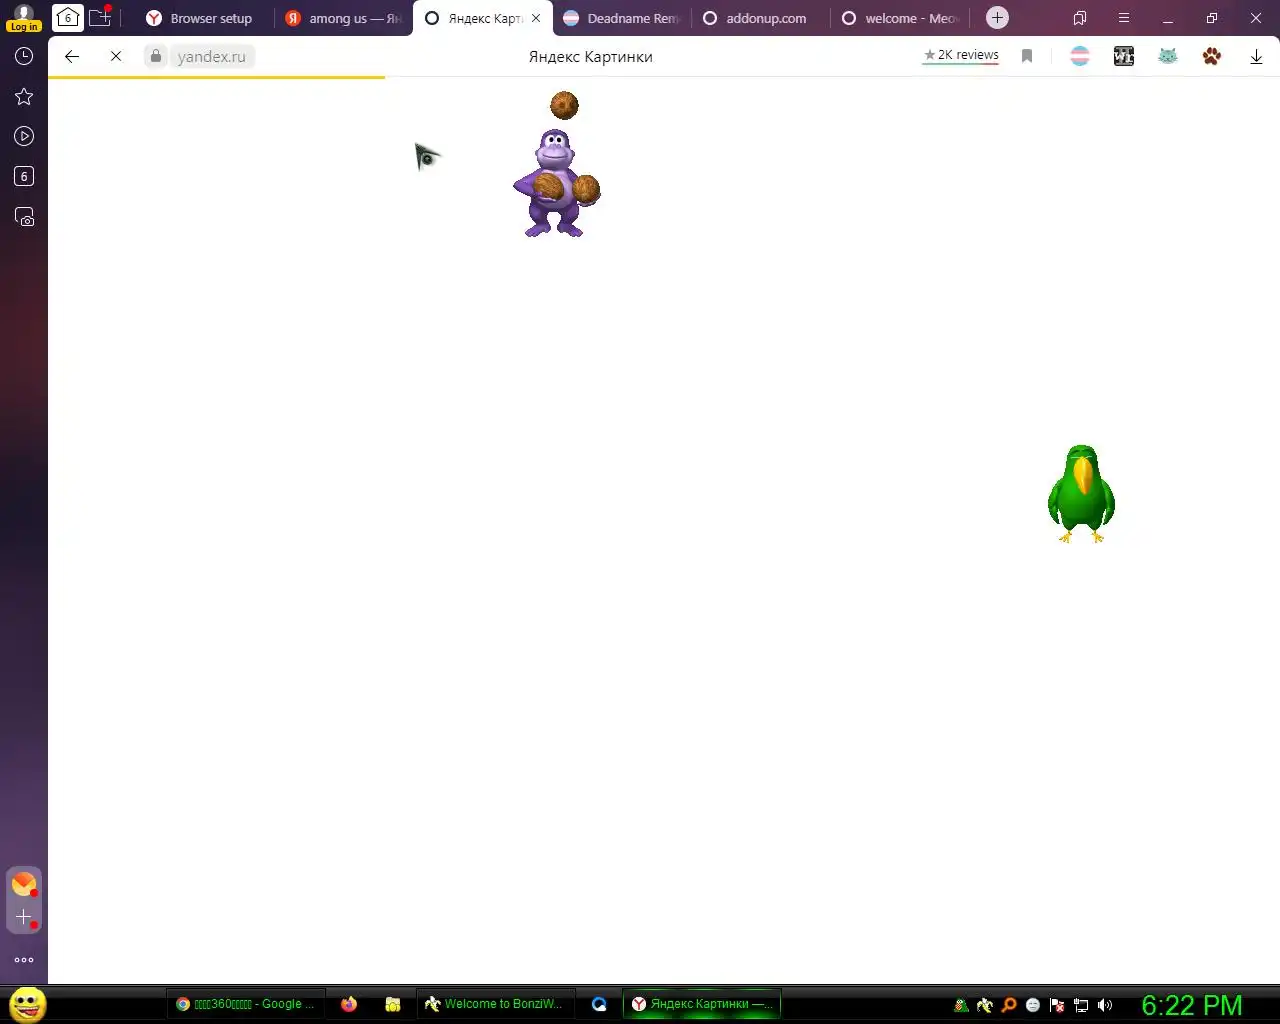
Task: Click the brown paw print extension icon
Action: (x=1212, y=56)
